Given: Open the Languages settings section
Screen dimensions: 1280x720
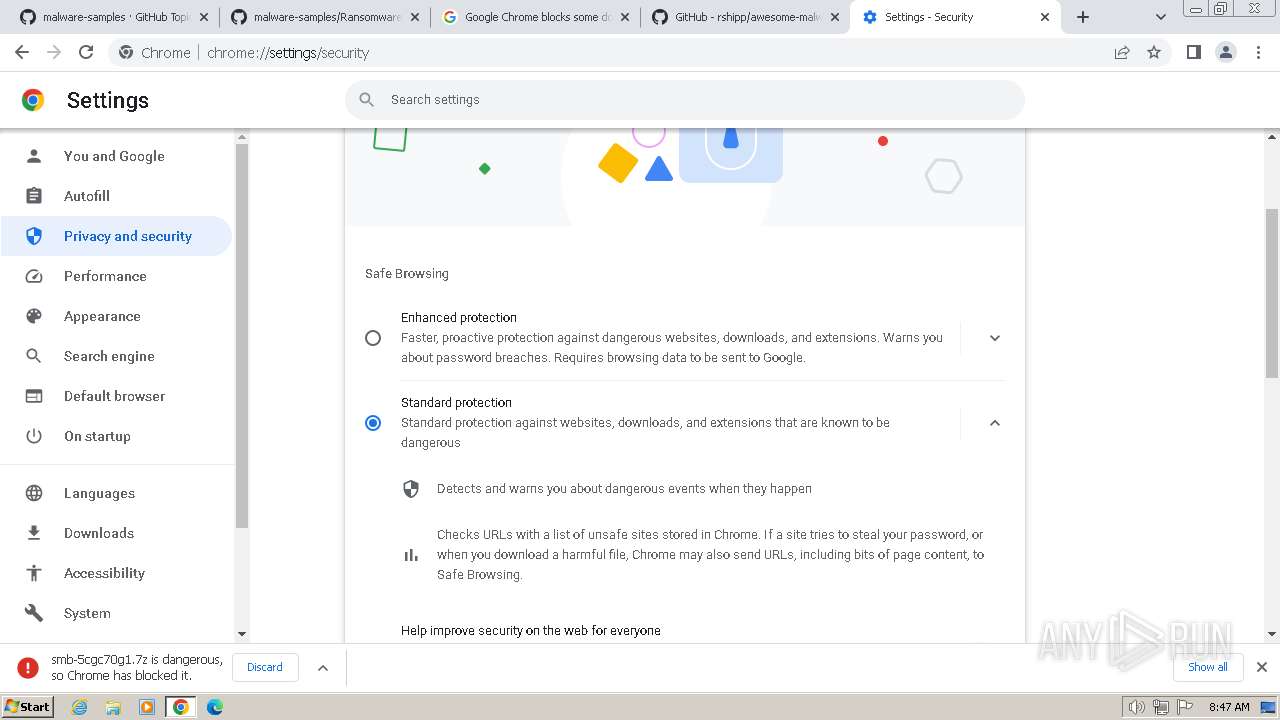Looking at the screenshot, I should pyautogui.click(x=116, y=493).
